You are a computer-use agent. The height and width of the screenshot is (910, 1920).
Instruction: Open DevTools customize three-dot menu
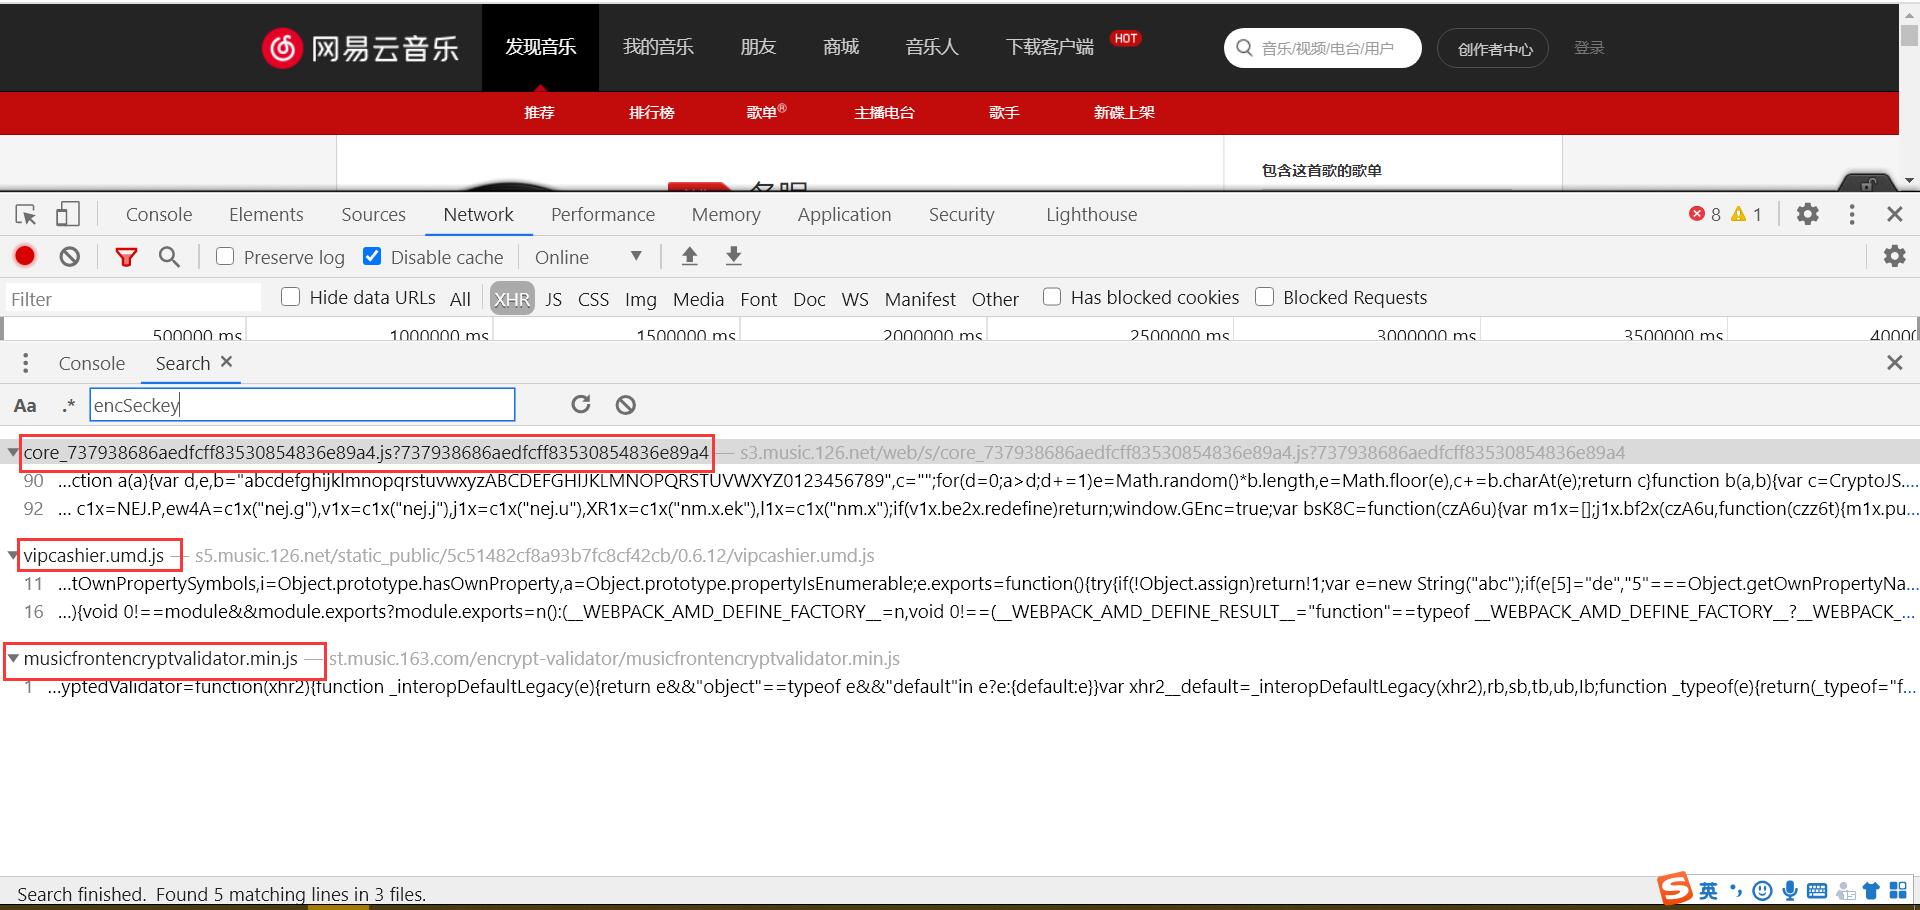pos(1852,214)
